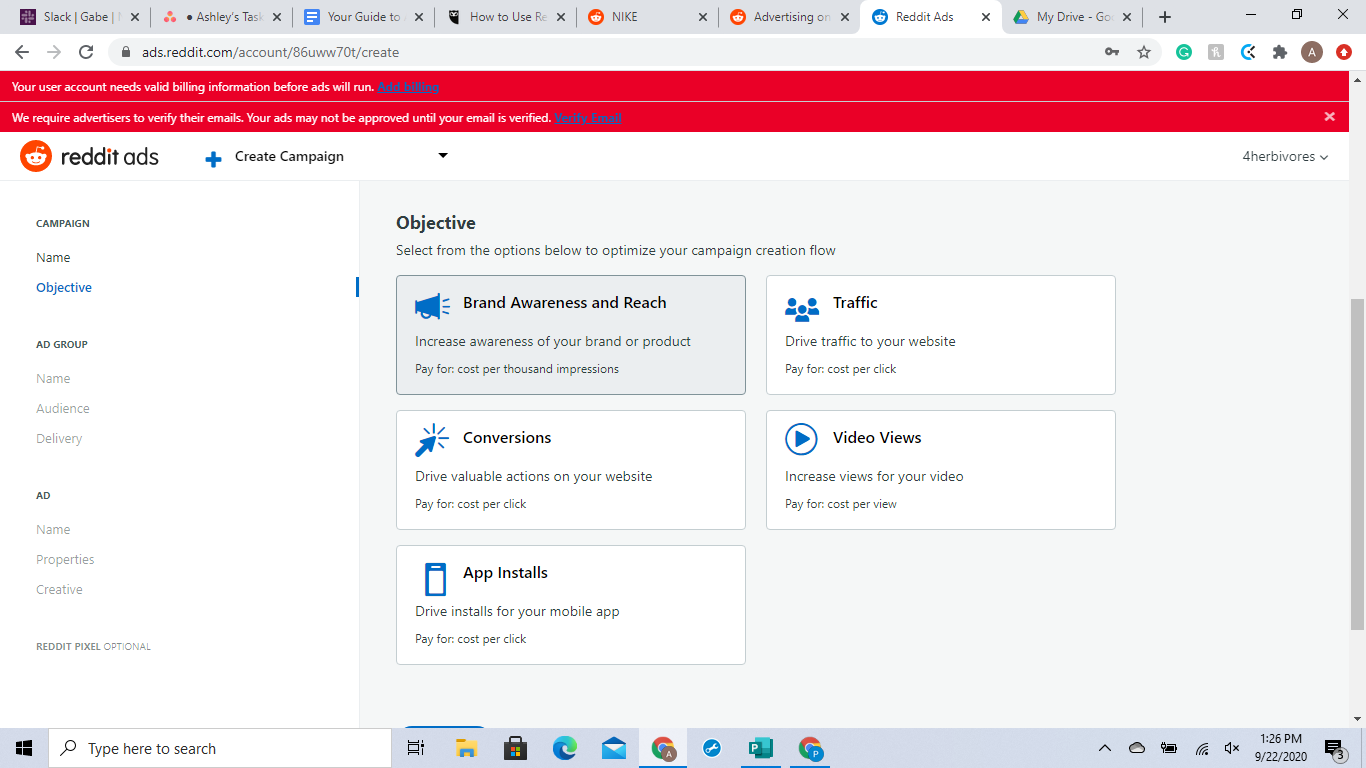Close the Reddit Ads browser tab
1366x768 pixels.
click(986, 17)
